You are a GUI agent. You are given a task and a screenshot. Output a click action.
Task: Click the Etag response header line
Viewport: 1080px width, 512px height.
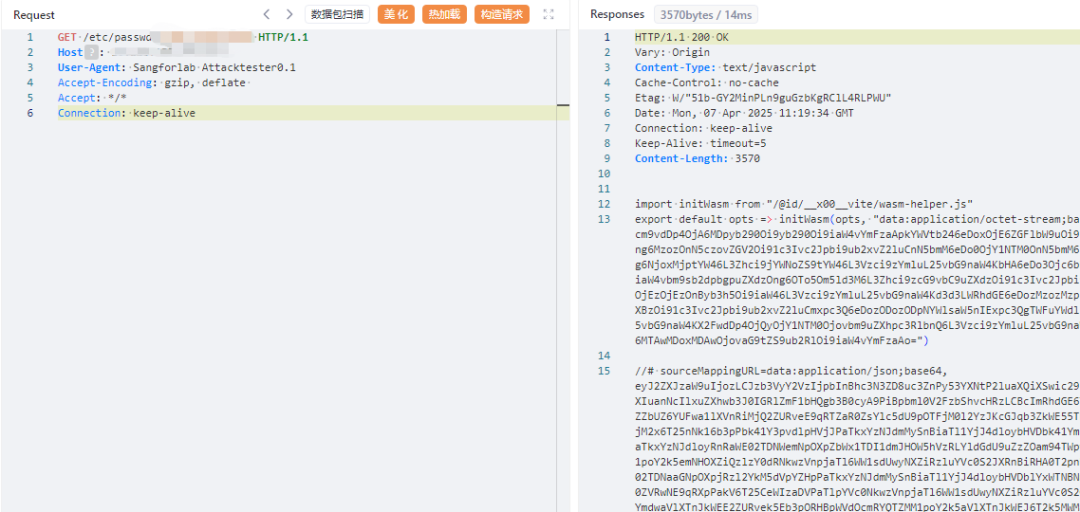click(763, 98)
